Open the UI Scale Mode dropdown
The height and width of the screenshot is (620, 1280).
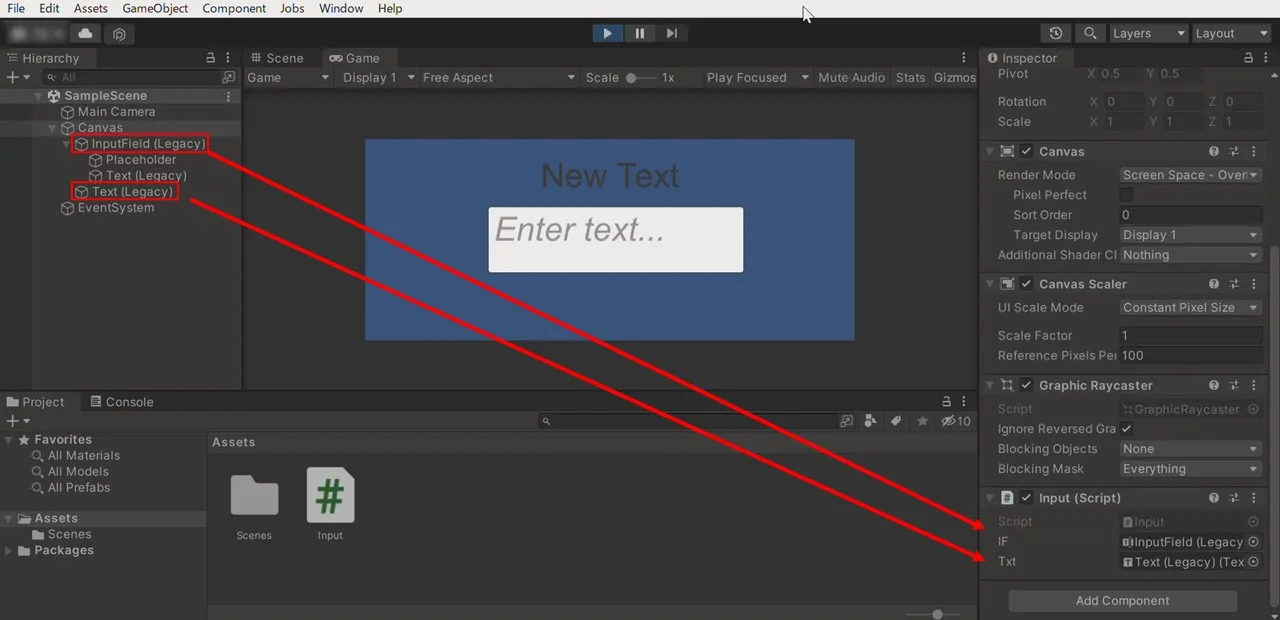(x=1190, y=308)
